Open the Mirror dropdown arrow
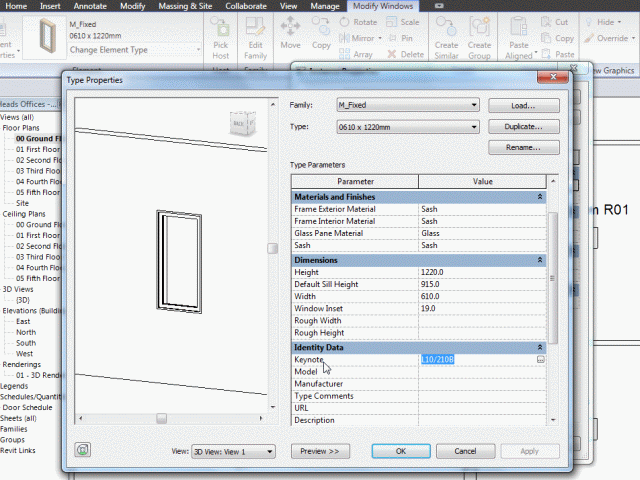 click(380, 38)
